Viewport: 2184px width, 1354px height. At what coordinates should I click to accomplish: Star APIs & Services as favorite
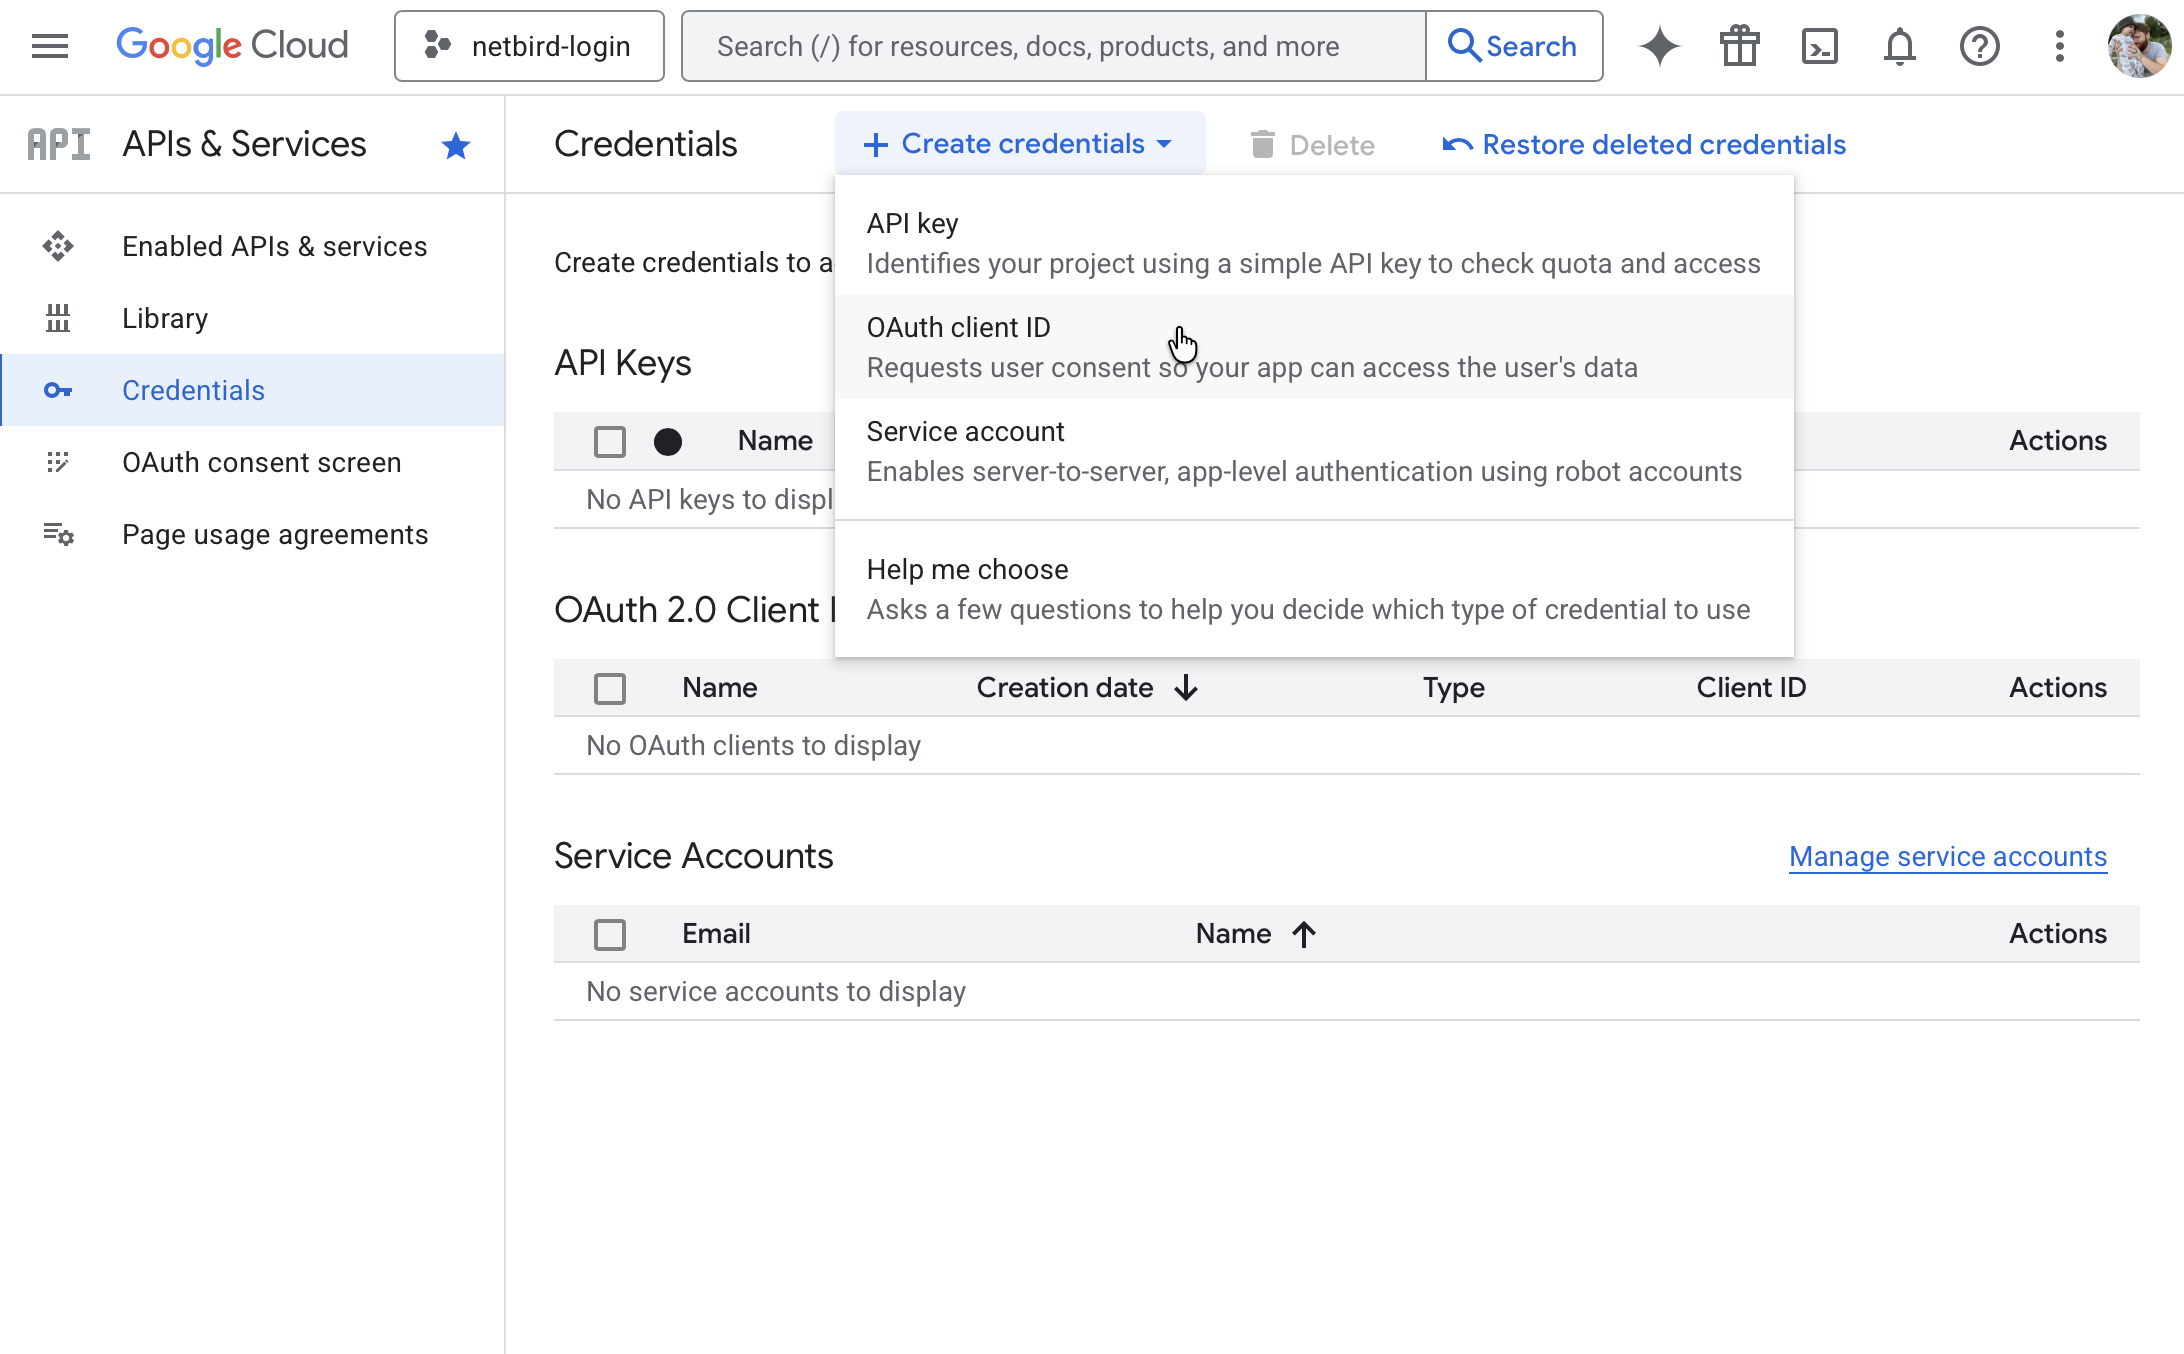(456, 145)
